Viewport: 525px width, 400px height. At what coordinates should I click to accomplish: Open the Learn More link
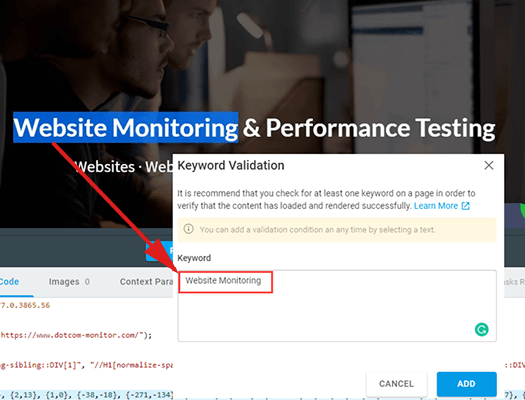click(436, 206)
